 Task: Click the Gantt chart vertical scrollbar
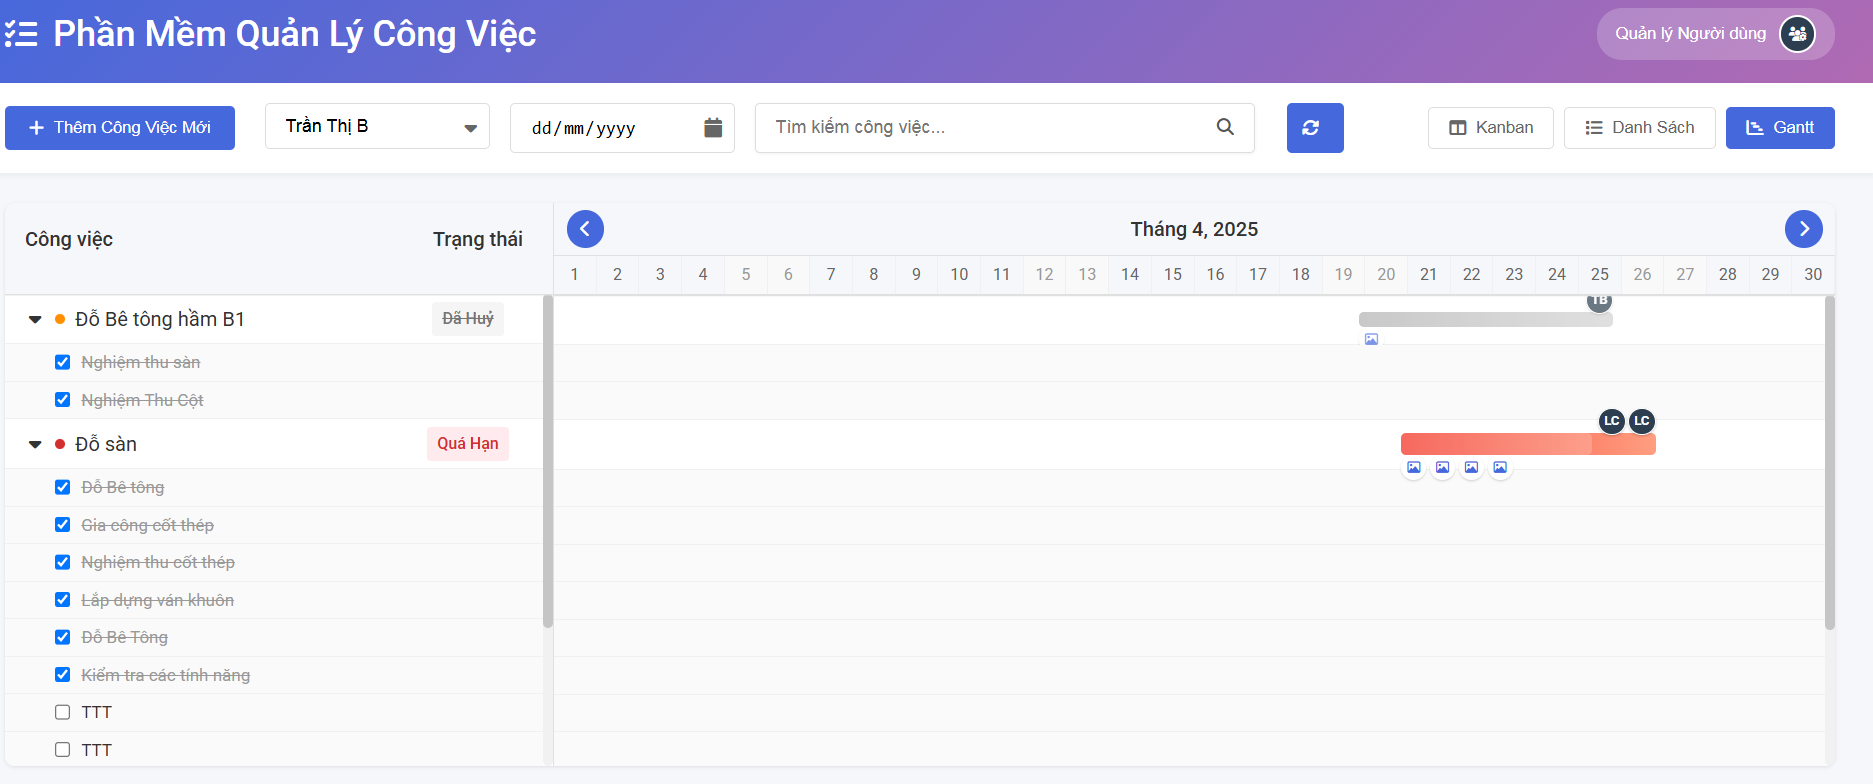pos(1830,463)
